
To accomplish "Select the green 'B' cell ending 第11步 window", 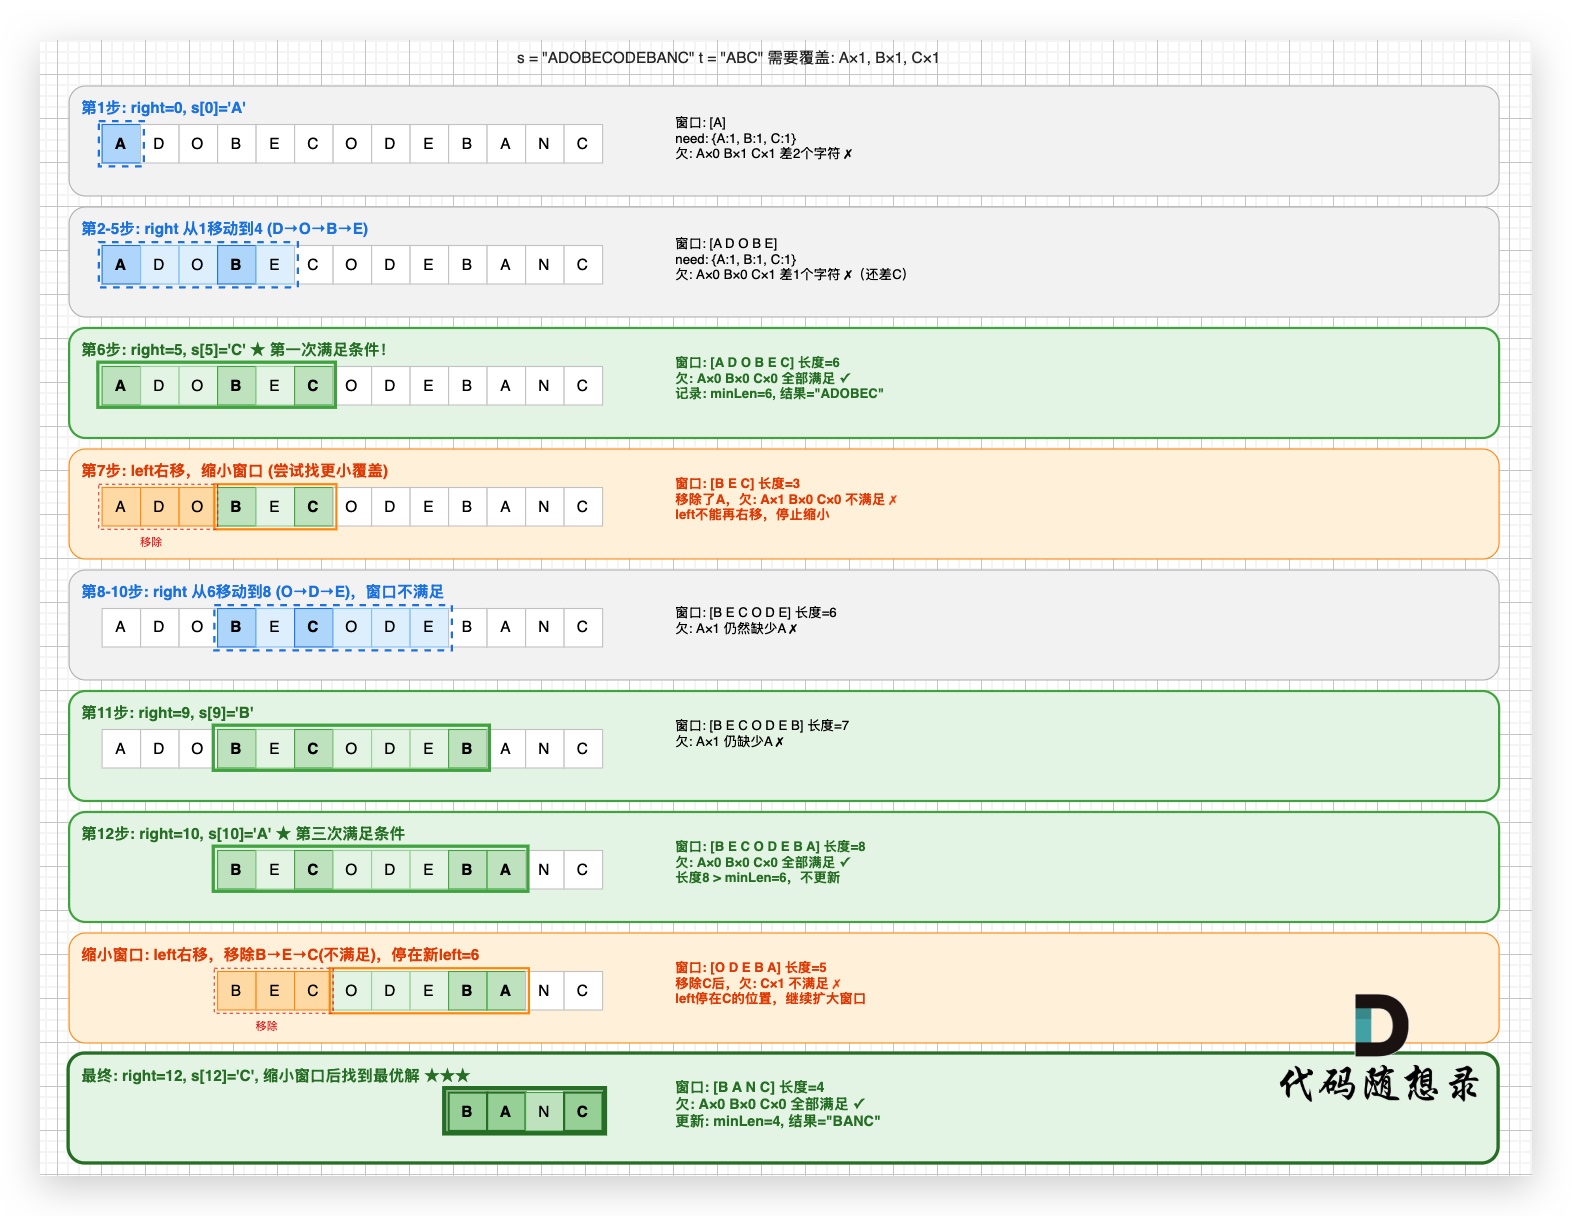I will point(467,749).
